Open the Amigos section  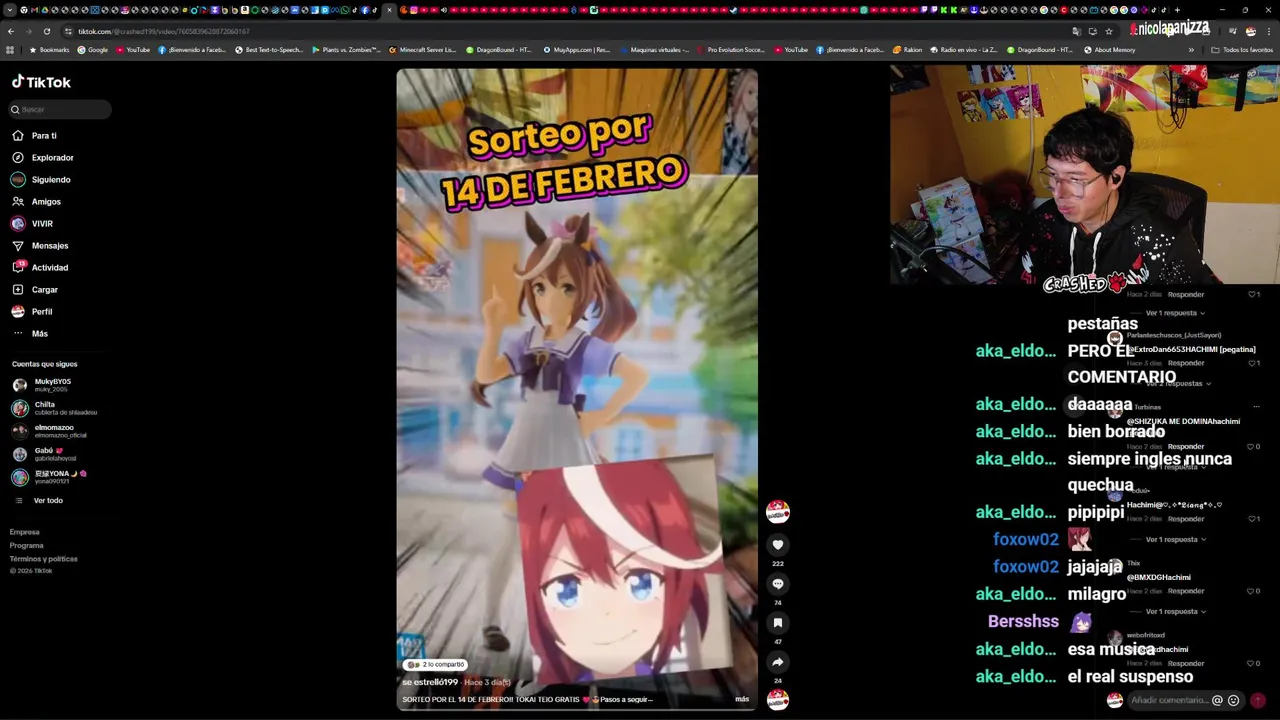point(36,201)
